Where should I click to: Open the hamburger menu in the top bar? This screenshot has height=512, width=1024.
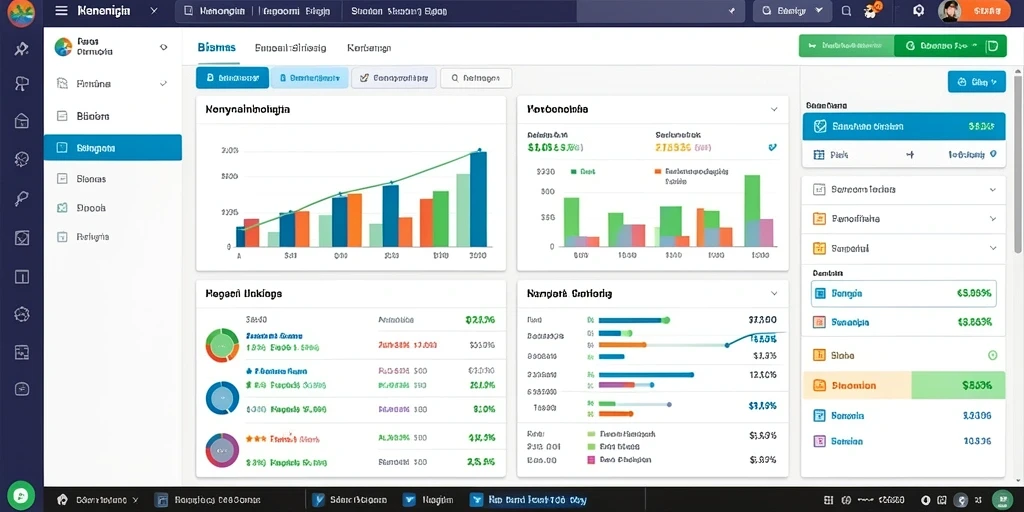pyautogui.click(x=61, y=10)
